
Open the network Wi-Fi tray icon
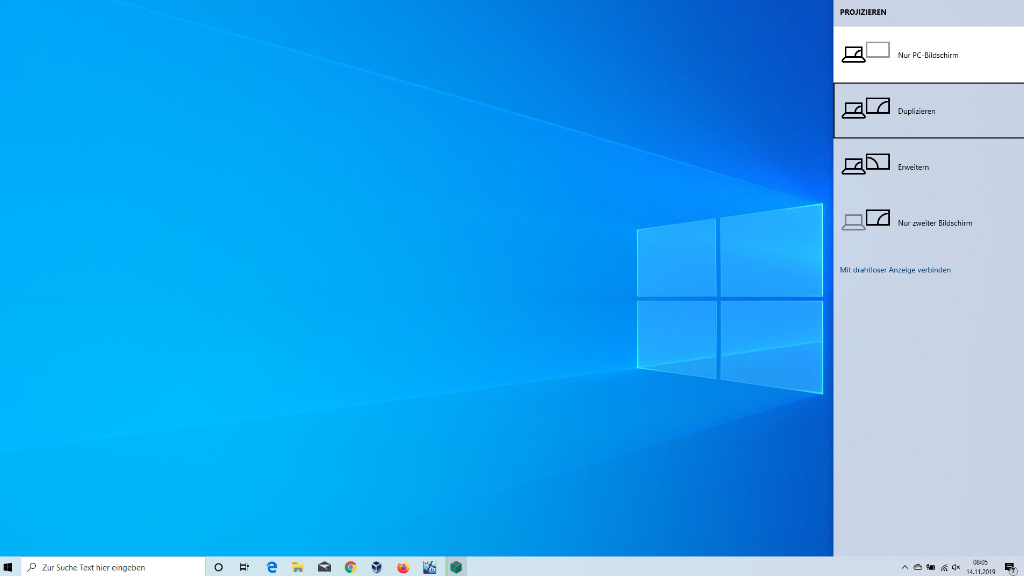tap(944, 568)
